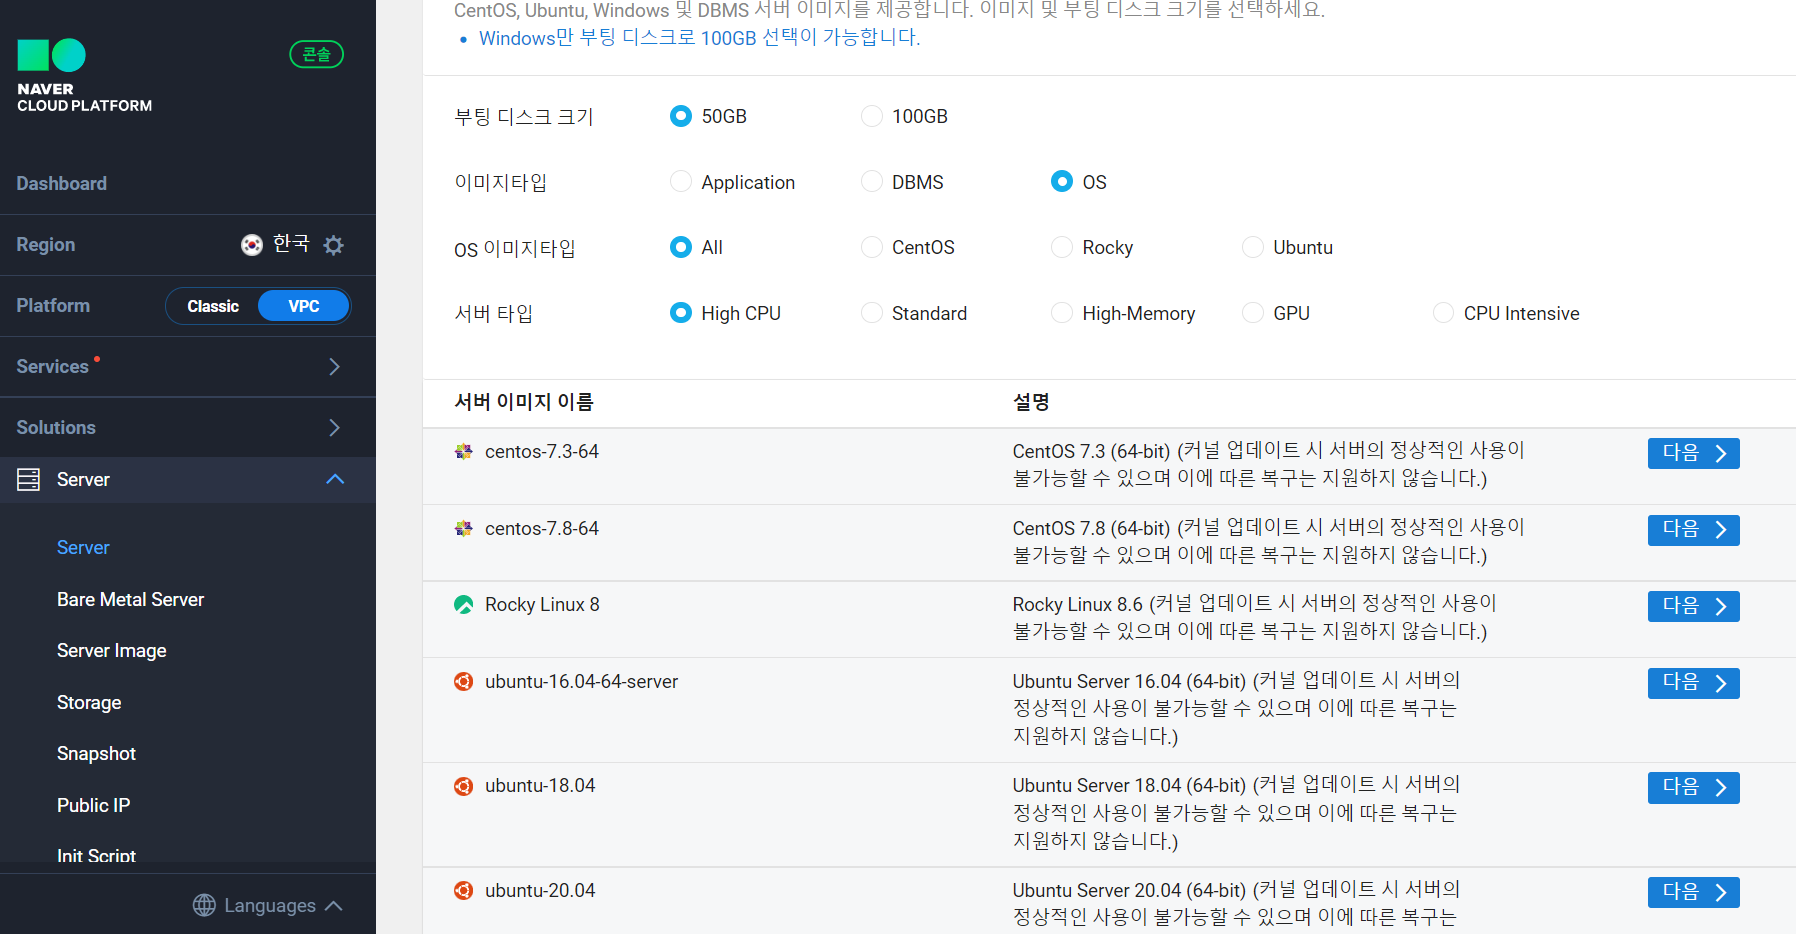Select CPU Intensive server type
Image resolution: width=1796 pixels, height=934 pixels.
[x=1444, y=313]
